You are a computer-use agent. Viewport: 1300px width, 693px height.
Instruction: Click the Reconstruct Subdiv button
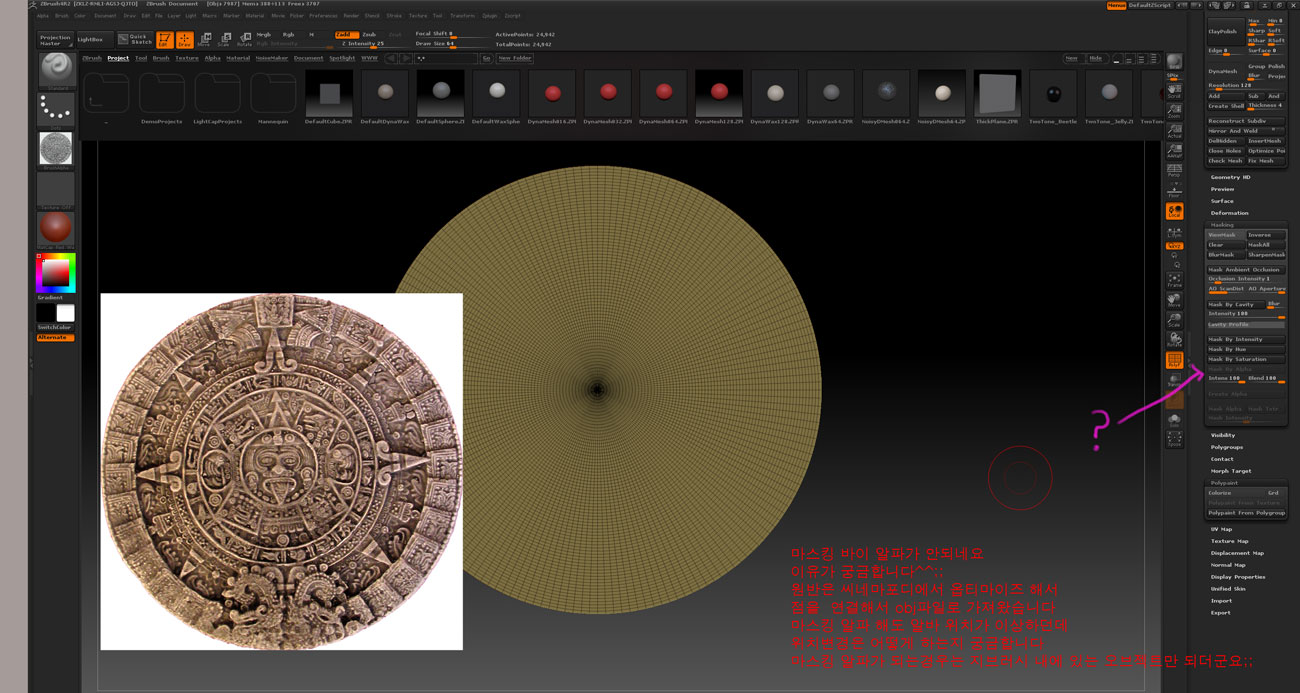click(x=1246, y=121)
